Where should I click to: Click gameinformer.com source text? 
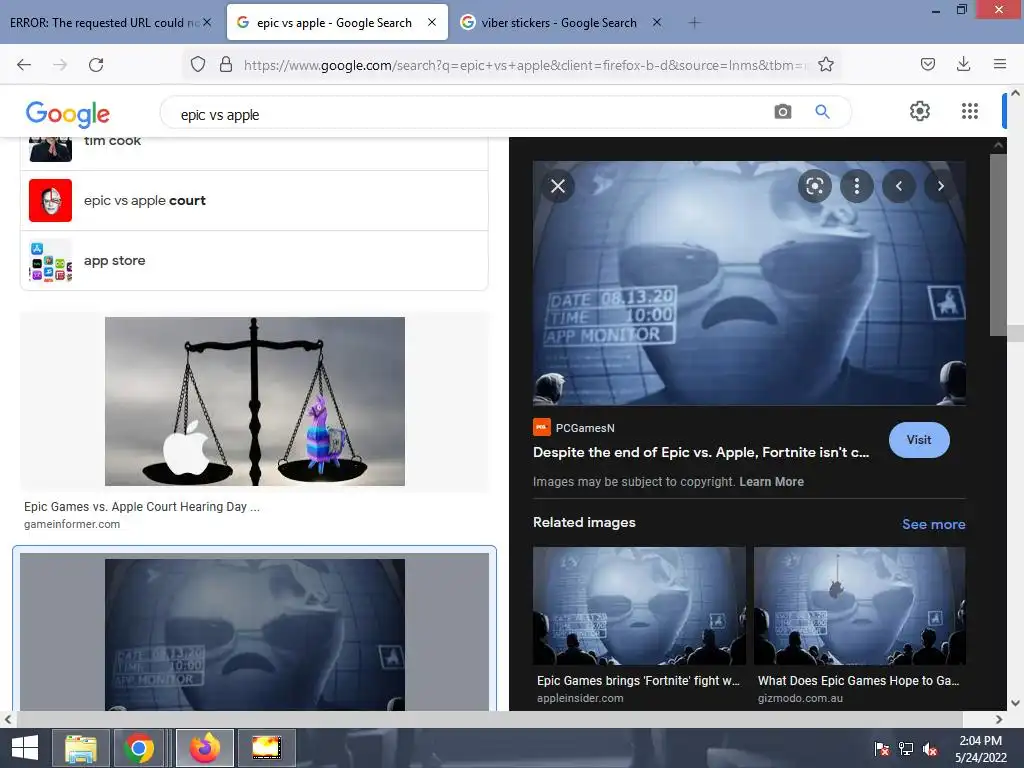pyautogui.click(x=72, y=524)
